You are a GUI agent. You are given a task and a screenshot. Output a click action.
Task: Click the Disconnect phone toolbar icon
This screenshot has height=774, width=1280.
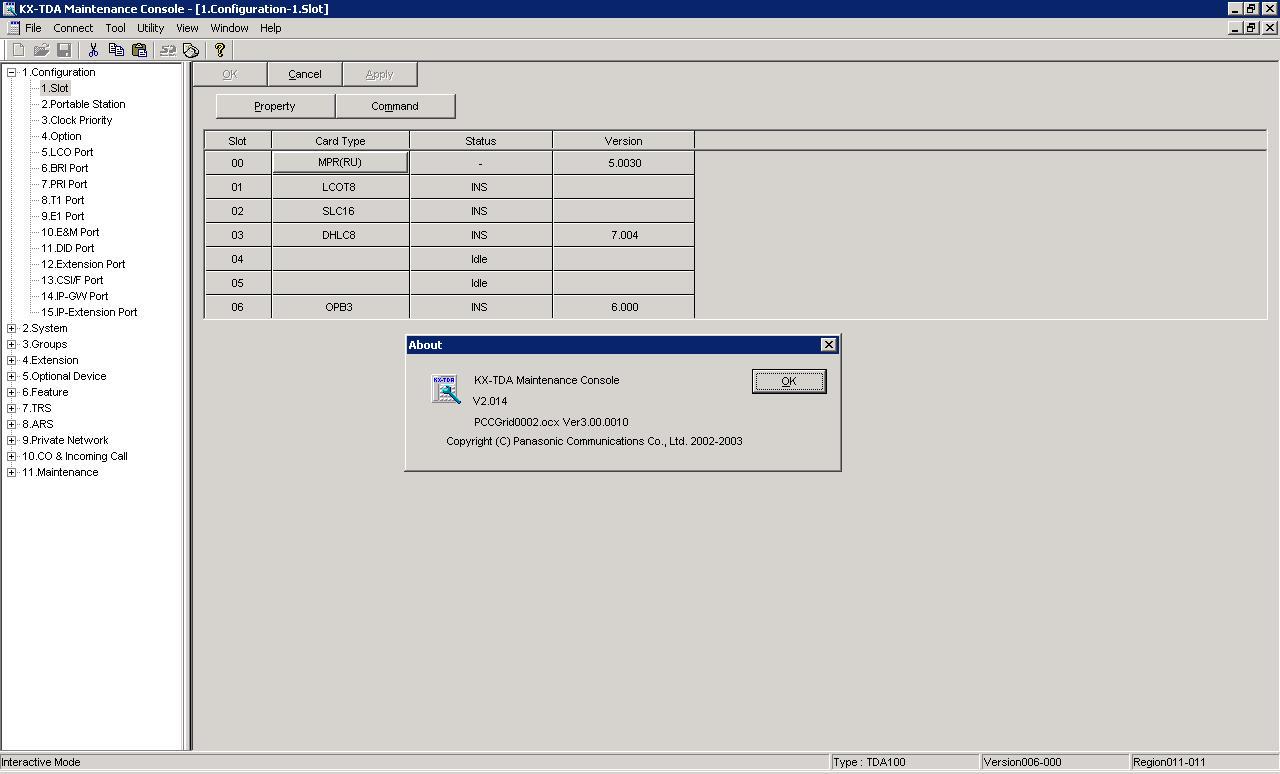191,50
